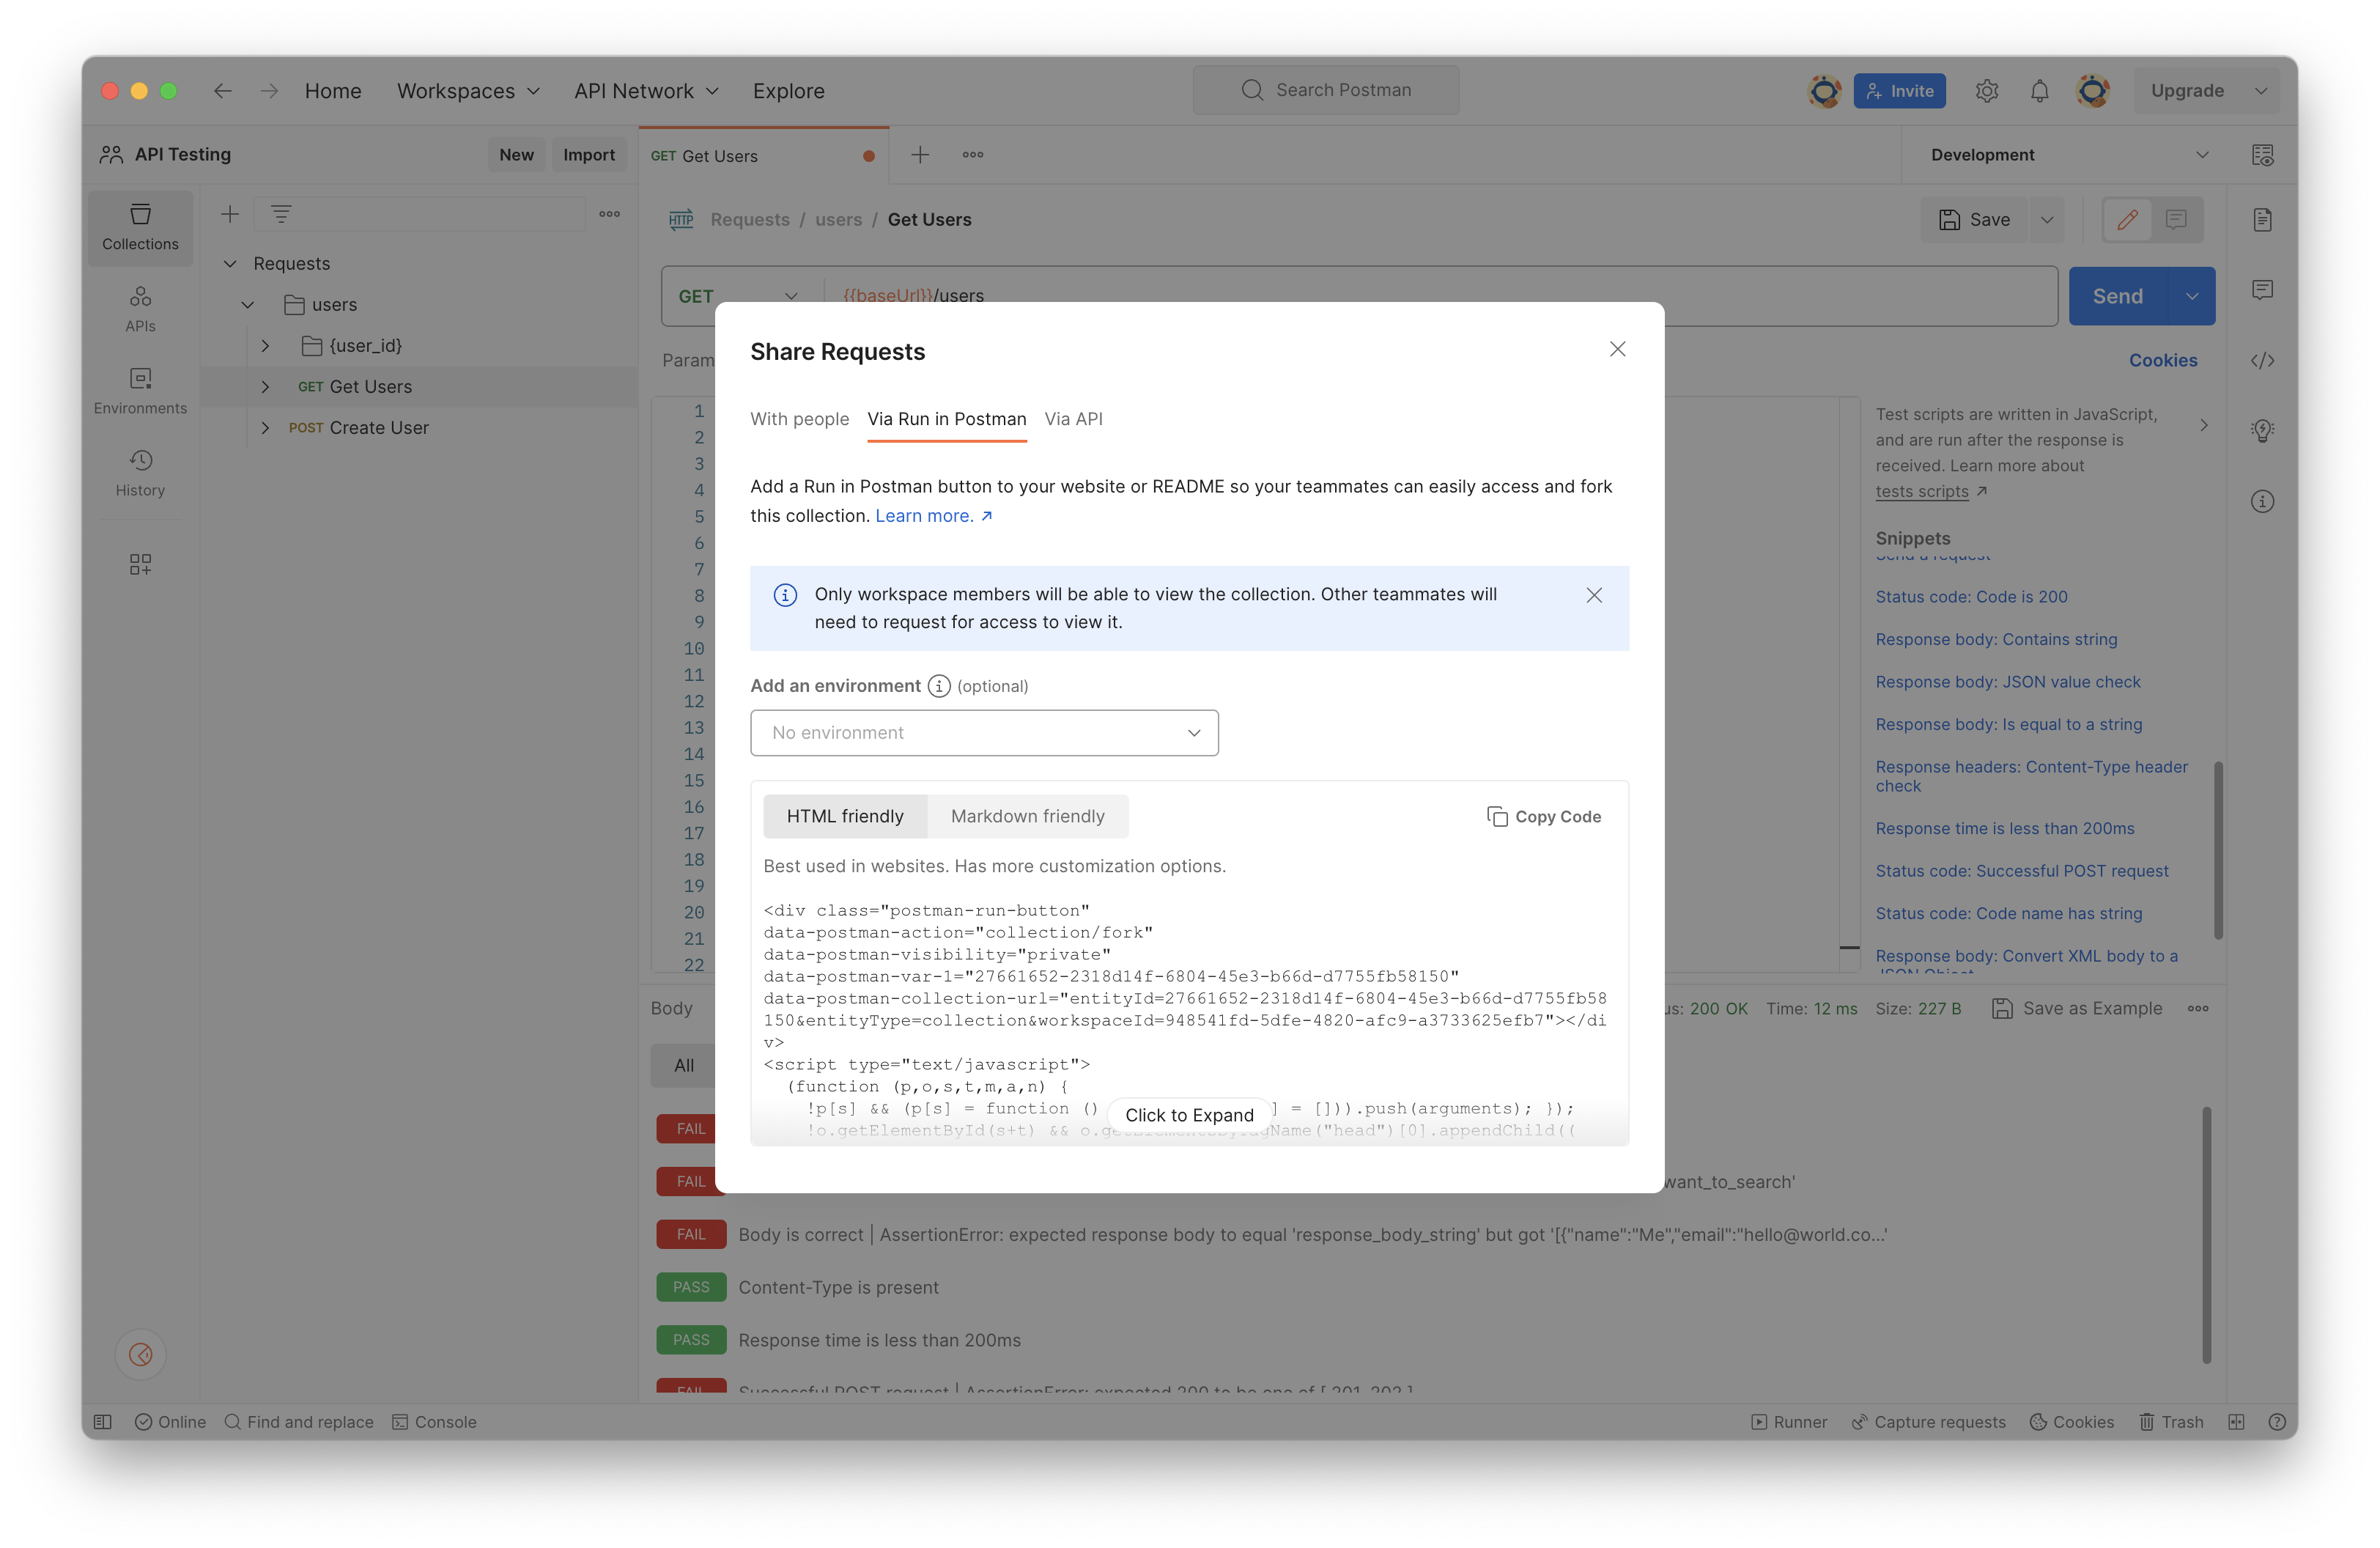This screenshot has width=2380, height=1548.
Task: Open a new tab with plus icon
Action: click(920, 155)
